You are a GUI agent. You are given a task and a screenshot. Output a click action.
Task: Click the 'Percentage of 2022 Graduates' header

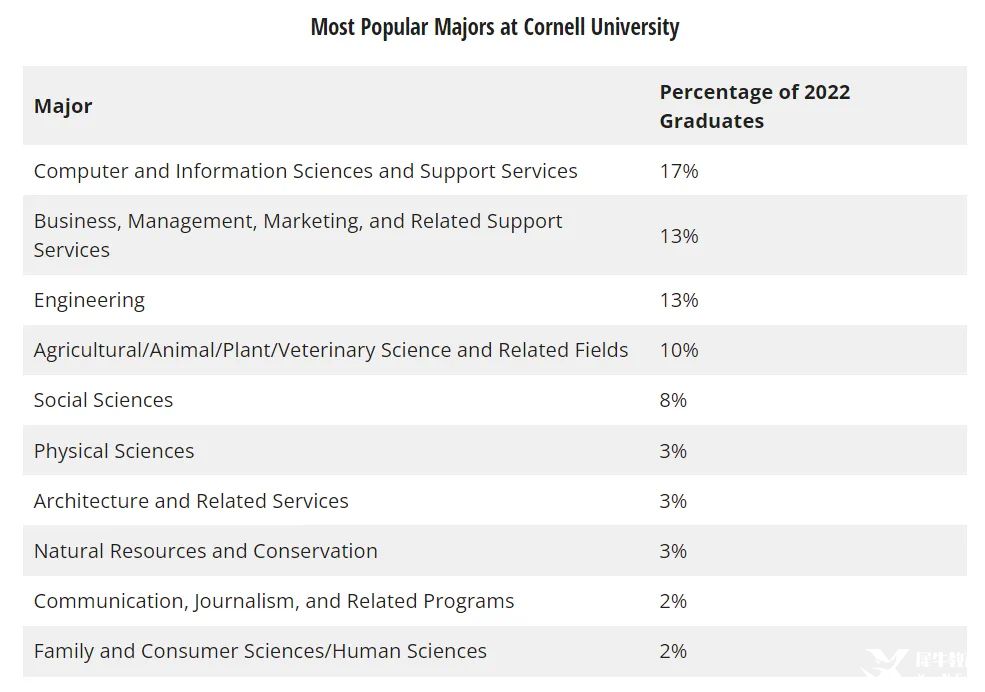(x=754, y=106)
